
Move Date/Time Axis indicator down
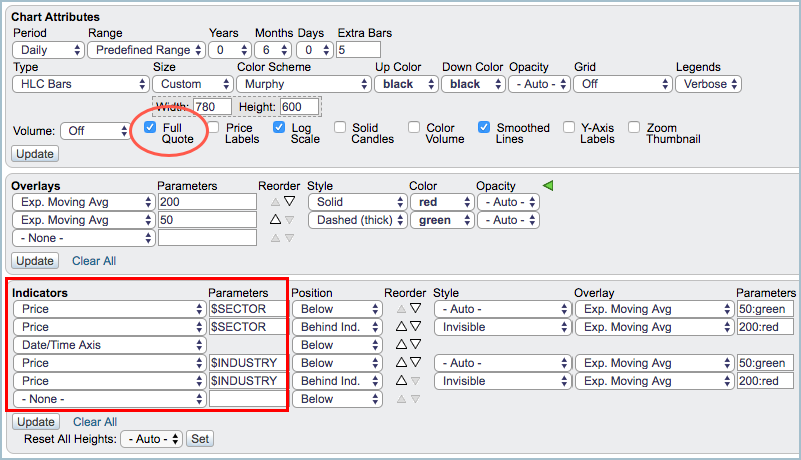point(415,345)
